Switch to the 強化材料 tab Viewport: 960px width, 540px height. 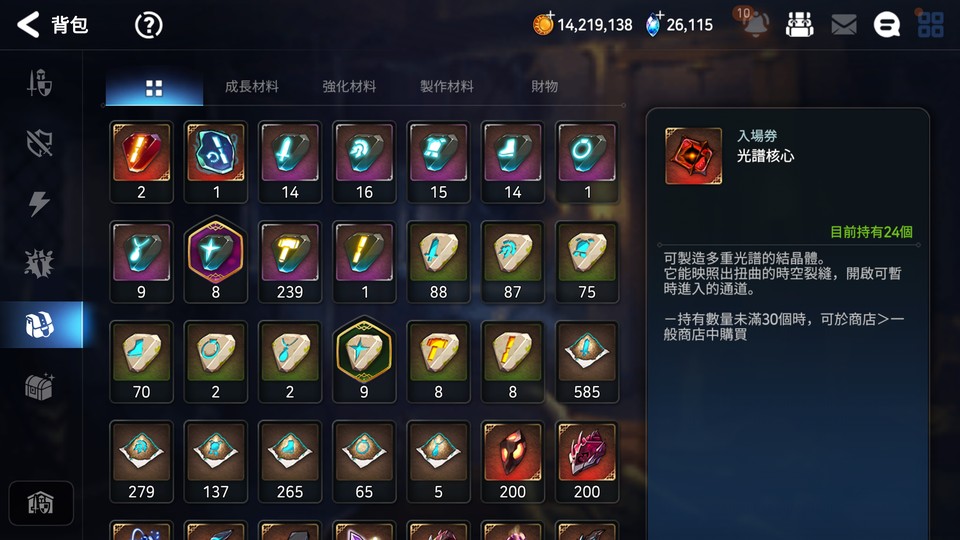[x=349, y=86]
